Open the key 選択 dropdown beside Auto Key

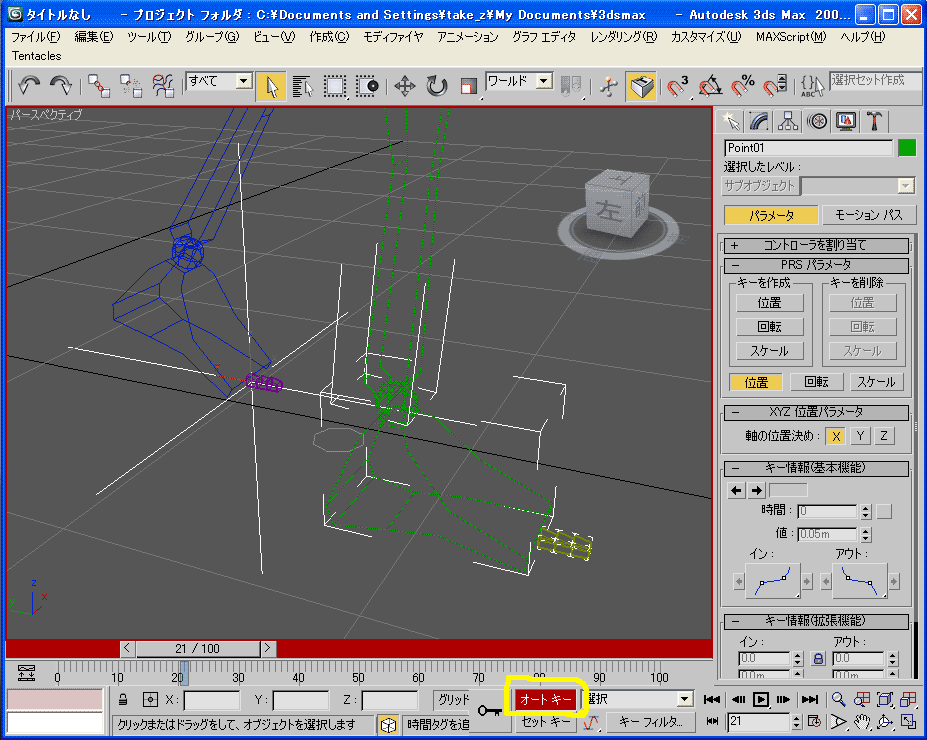click(x=640, y=699)
